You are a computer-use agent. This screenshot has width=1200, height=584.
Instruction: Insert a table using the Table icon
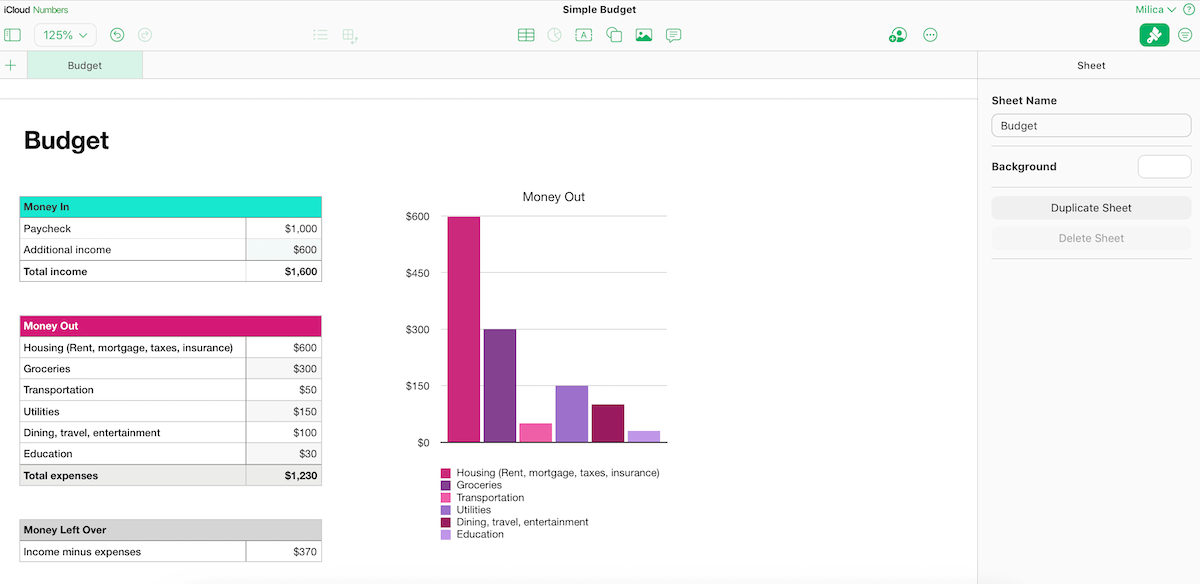click(526, 34)
